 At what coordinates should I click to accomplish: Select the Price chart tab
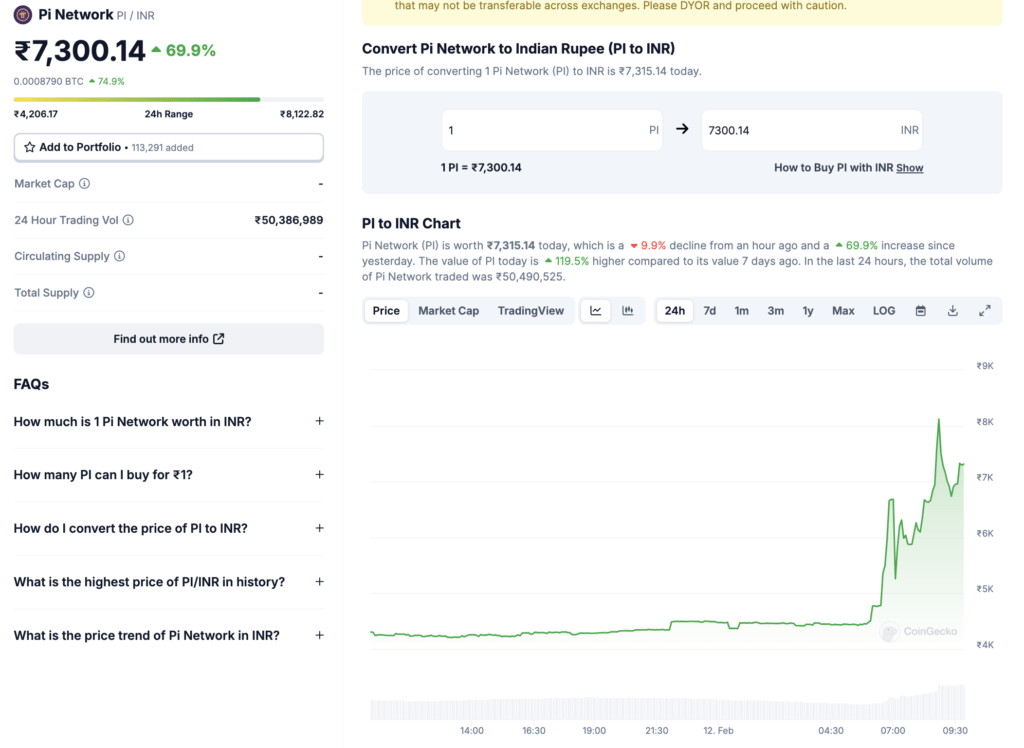pos(386,311)
